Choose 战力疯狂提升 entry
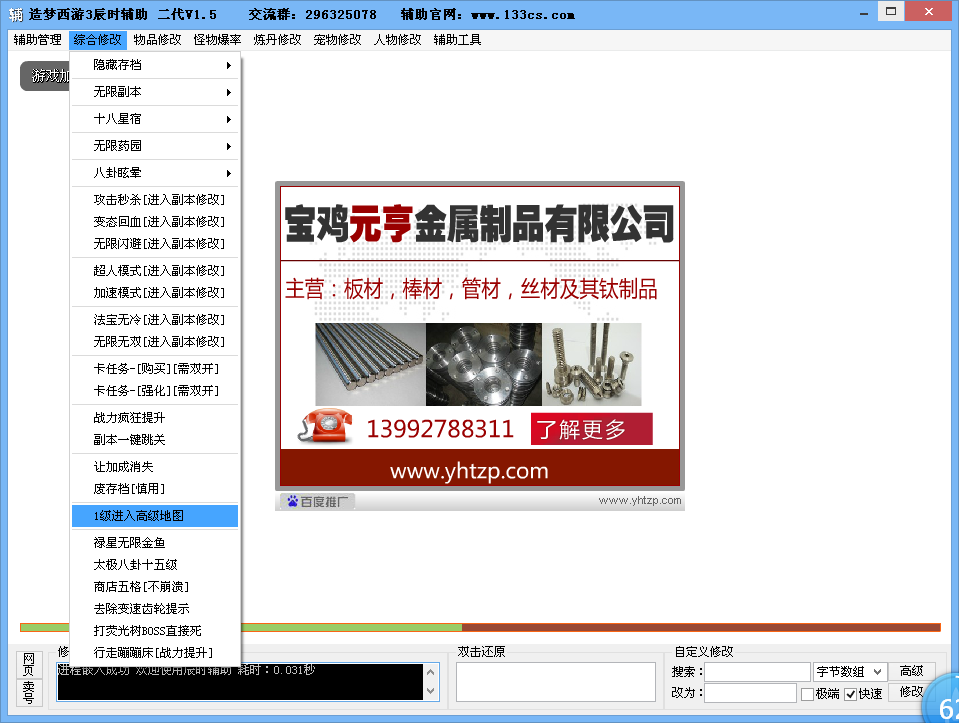959x723 pixels. pos(155,417)
